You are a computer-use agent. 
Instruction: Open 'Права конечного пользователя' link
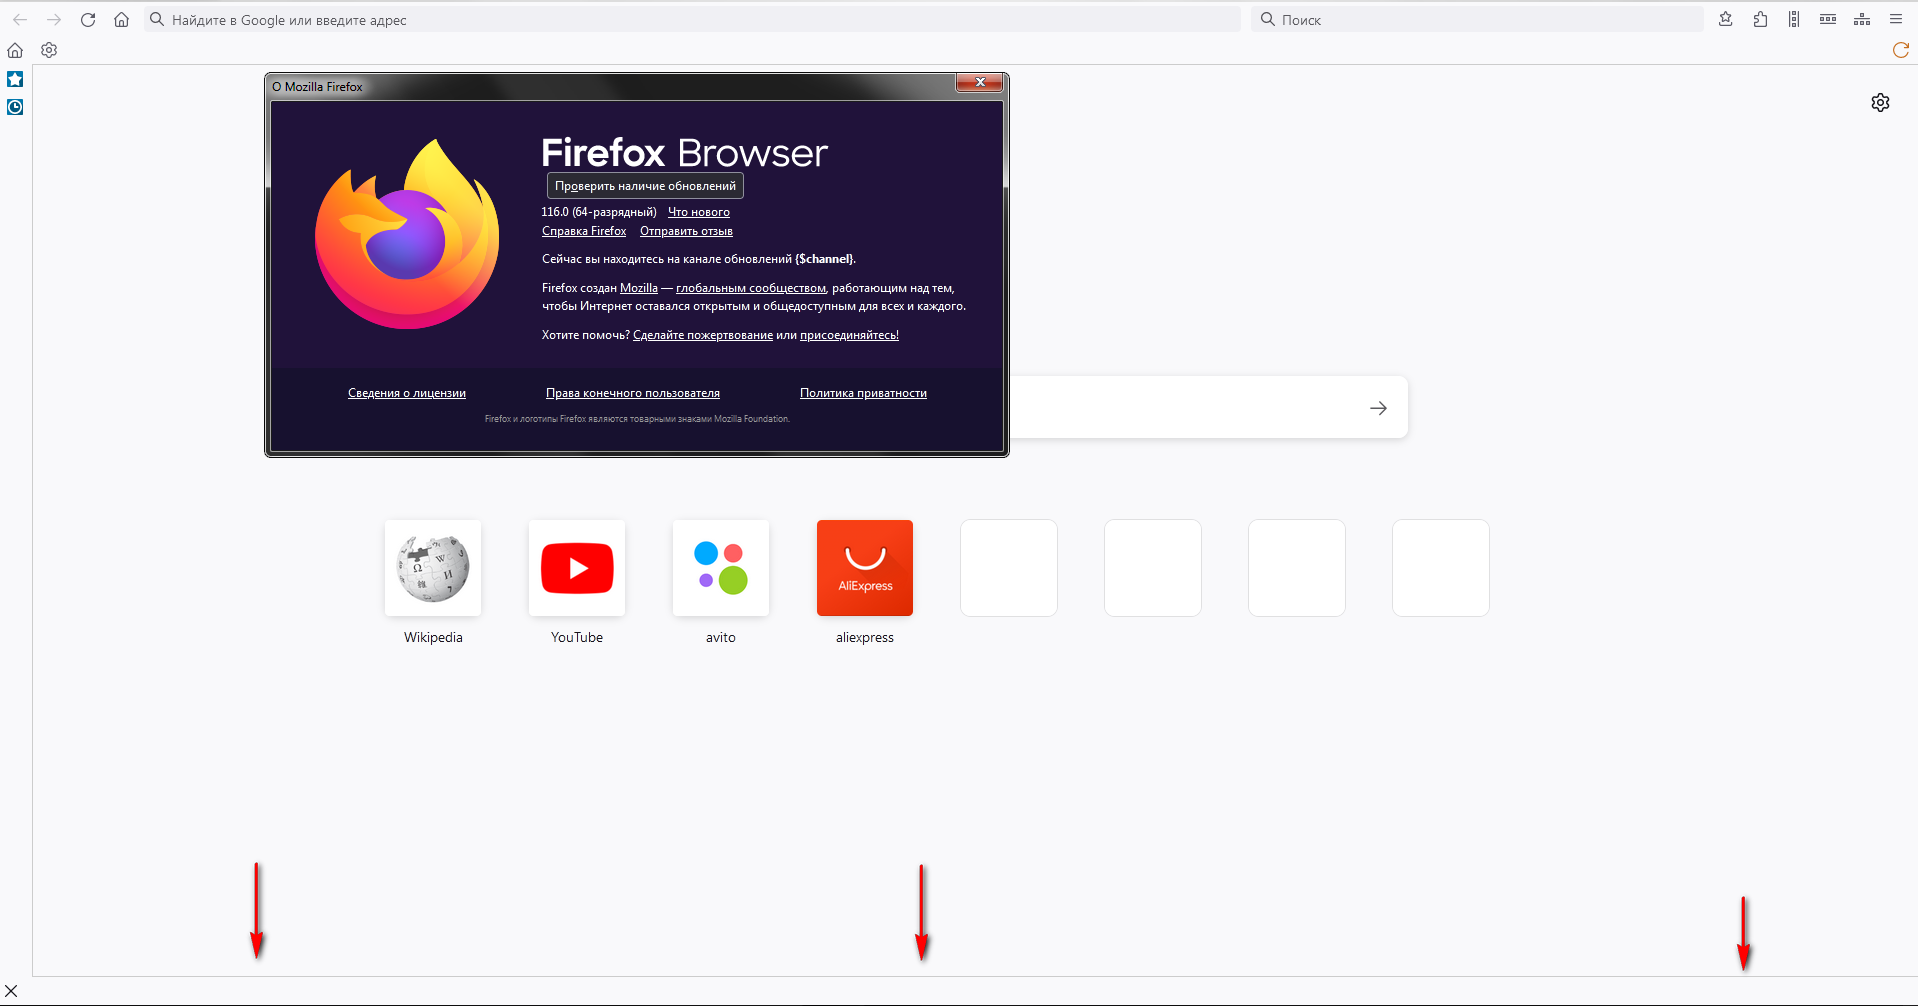(633, 393)
